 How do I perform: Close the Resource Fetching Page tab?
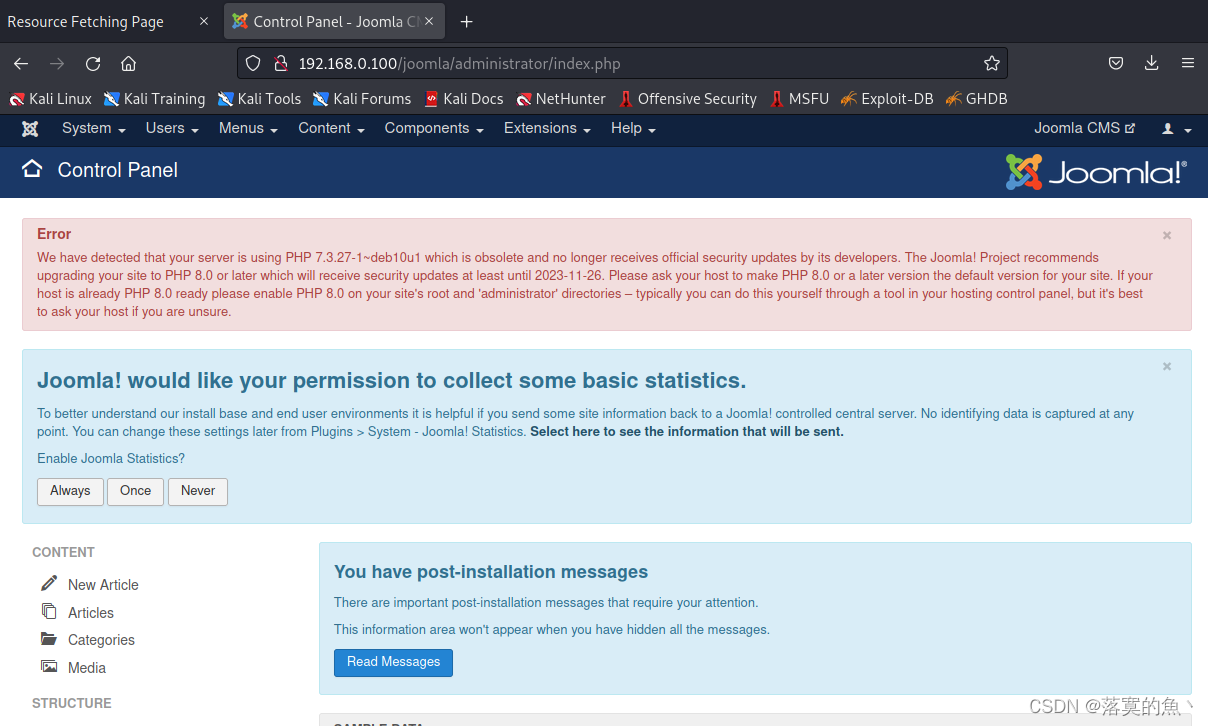pyautogui.click(x=204, y=21)
